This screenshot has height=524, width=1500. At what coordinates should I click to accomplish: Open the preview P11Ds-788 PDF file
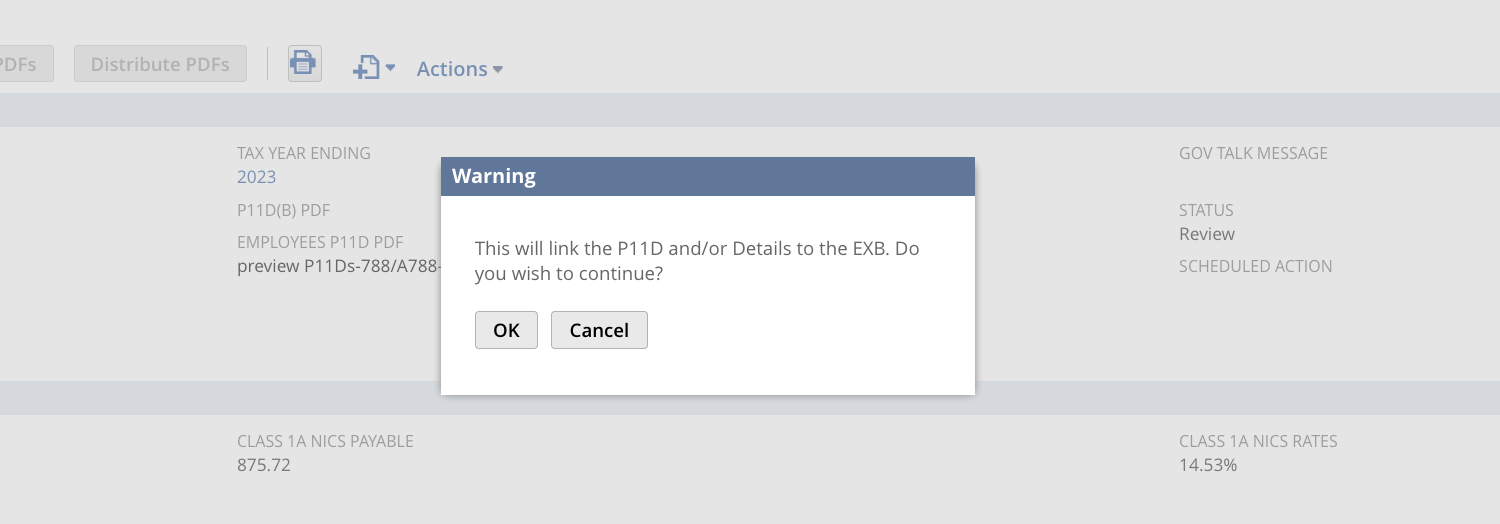pos(339,266)
